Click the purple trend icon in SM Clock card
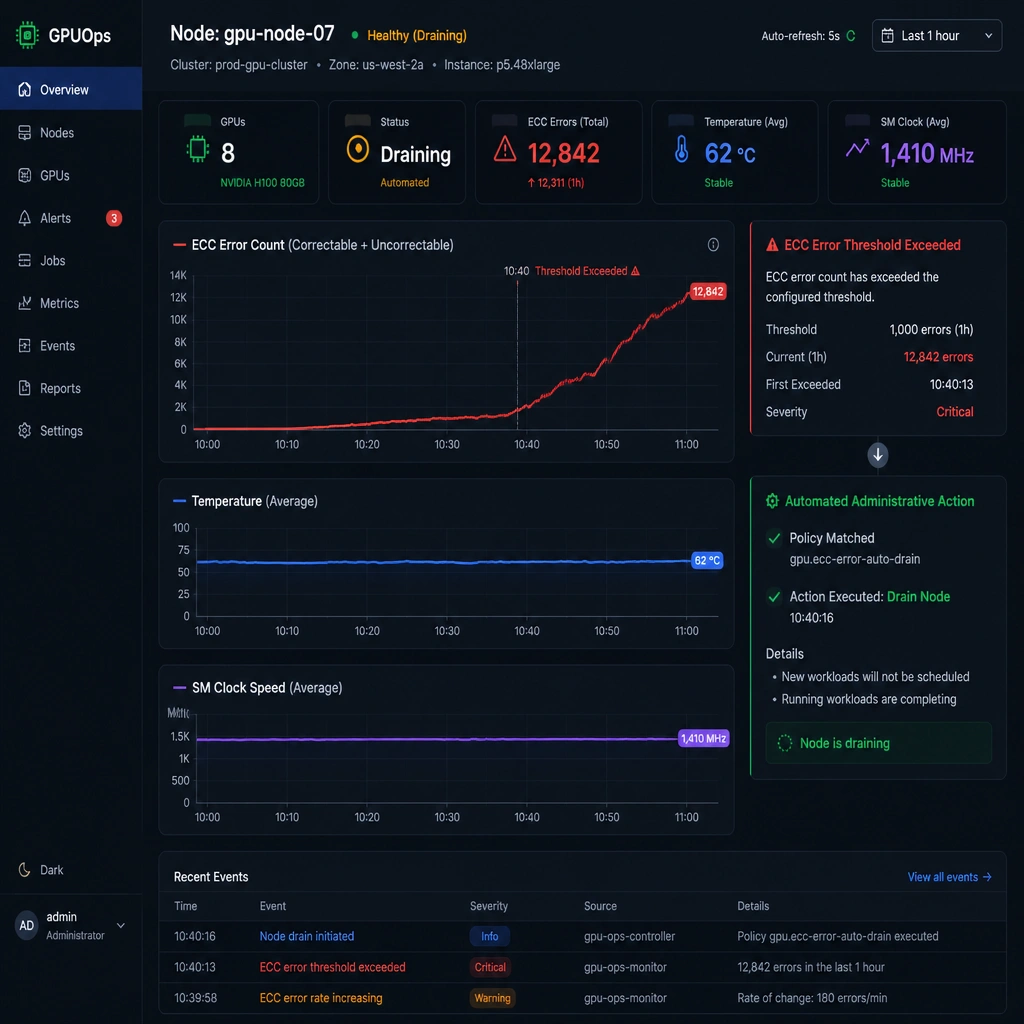Image resolution: width=1024 pixels, height=1024 pixels. pos(857,148)
